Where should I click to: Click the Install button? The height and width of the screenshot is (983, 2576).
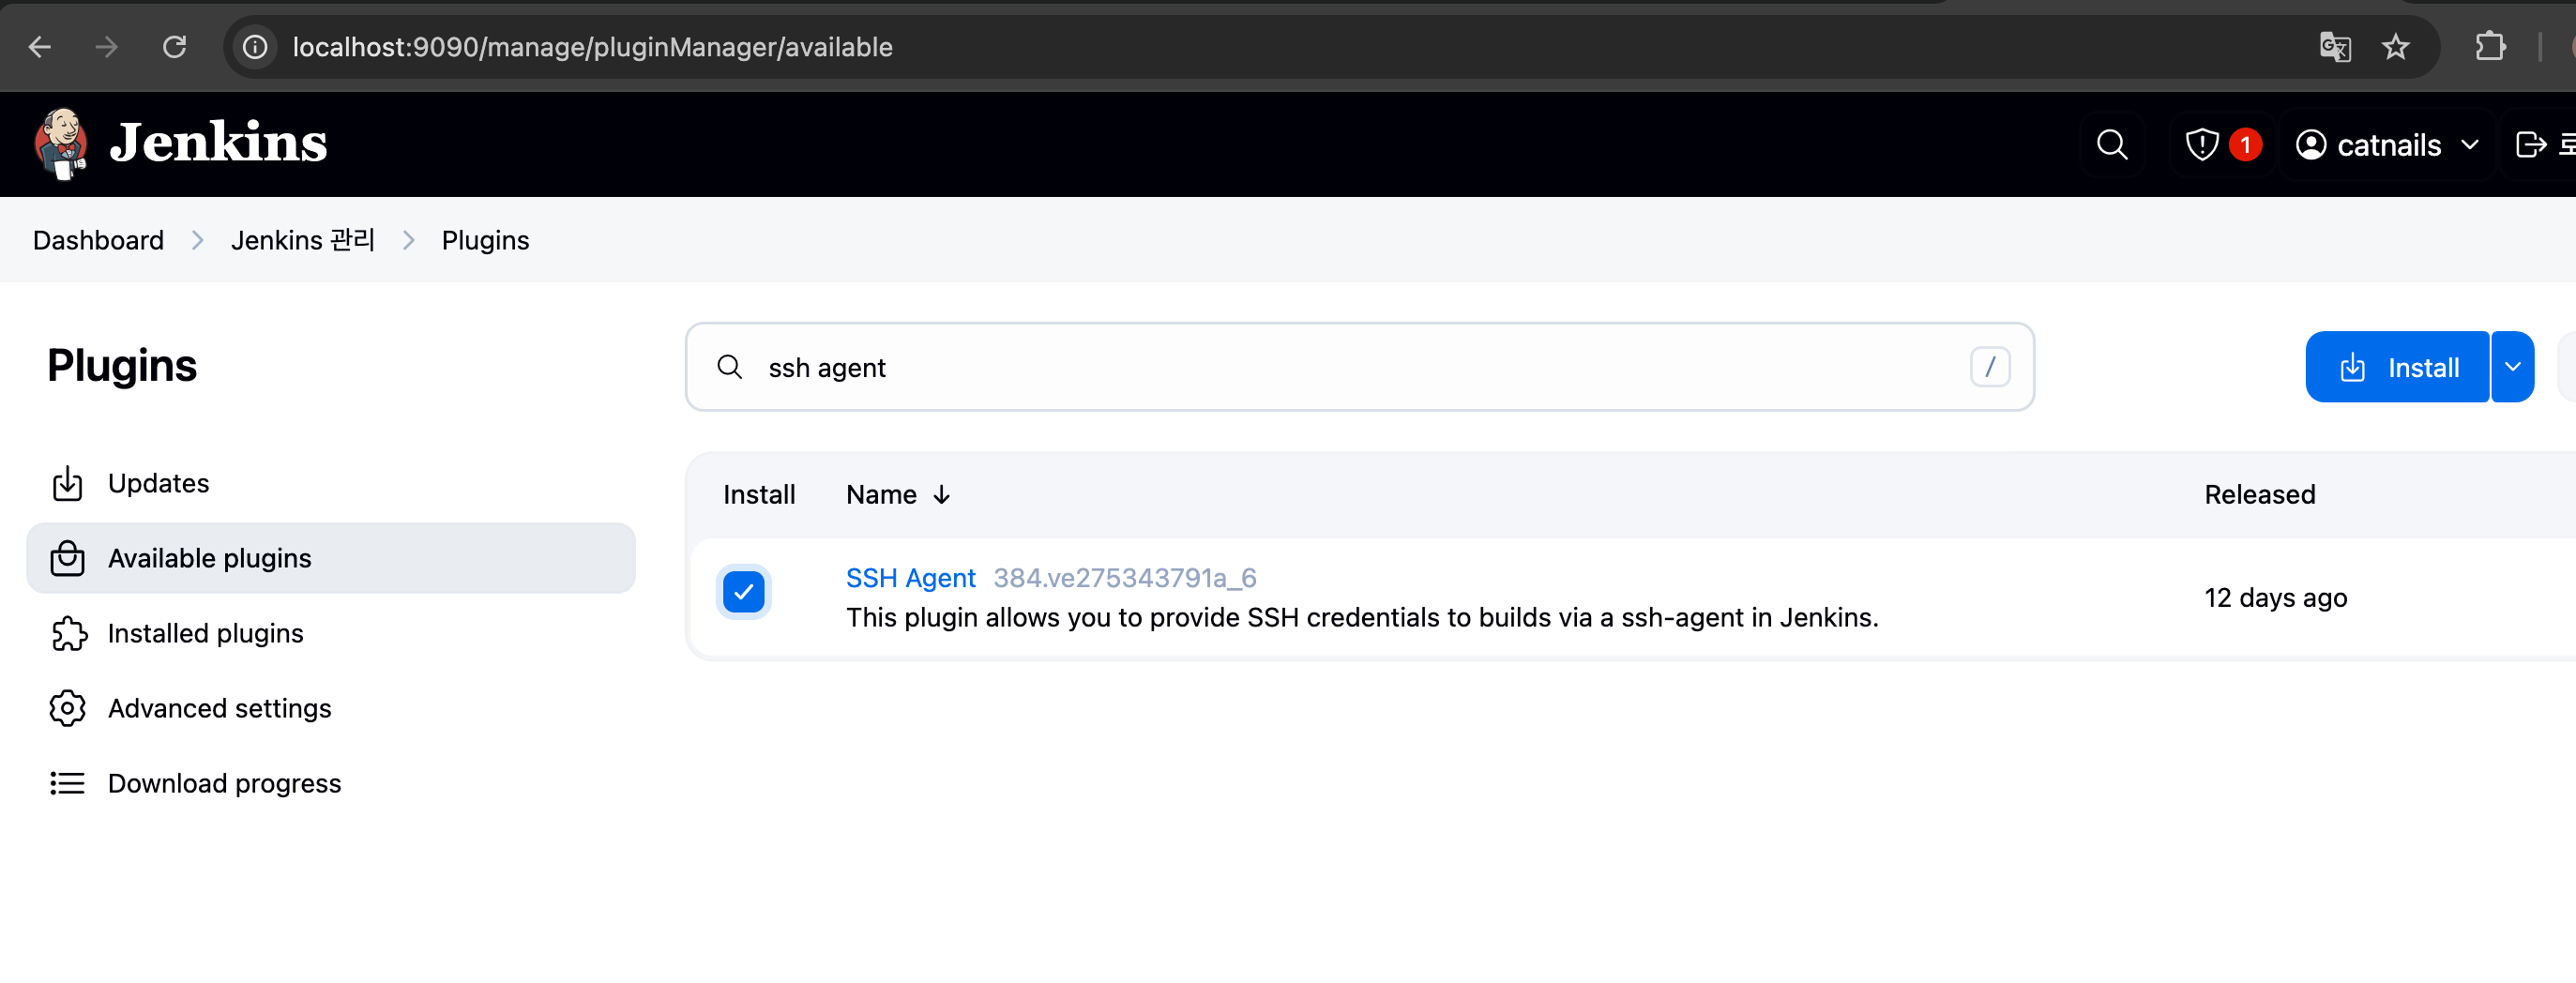[x=2397, y=367]
